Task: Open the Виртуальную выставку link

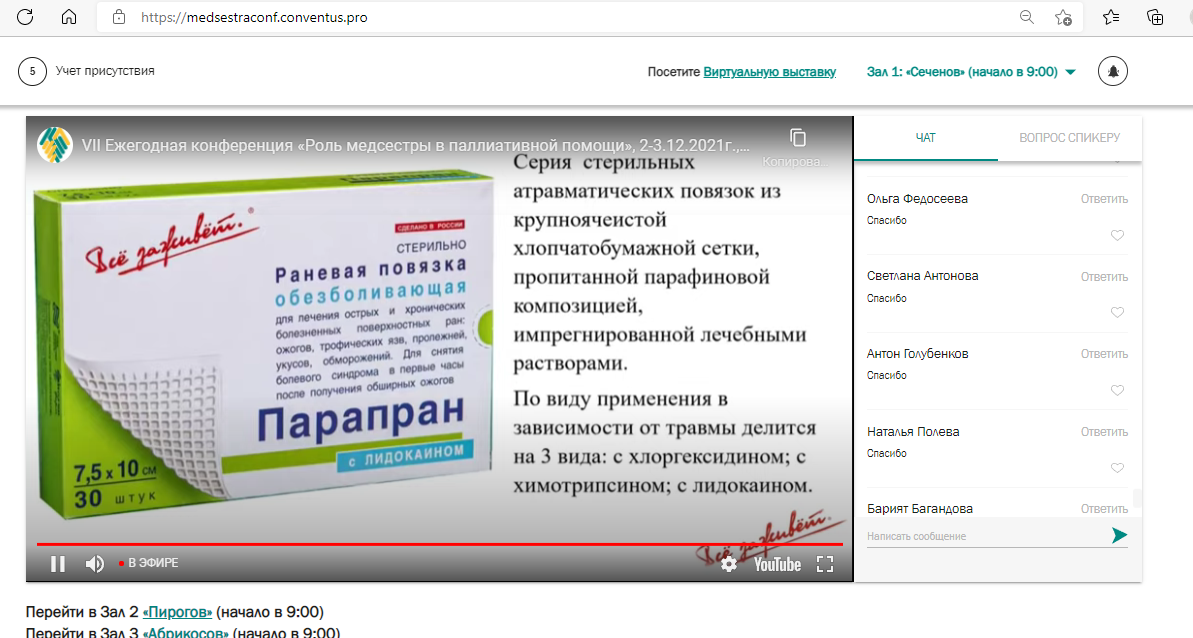Action: (x=769, y=71)
